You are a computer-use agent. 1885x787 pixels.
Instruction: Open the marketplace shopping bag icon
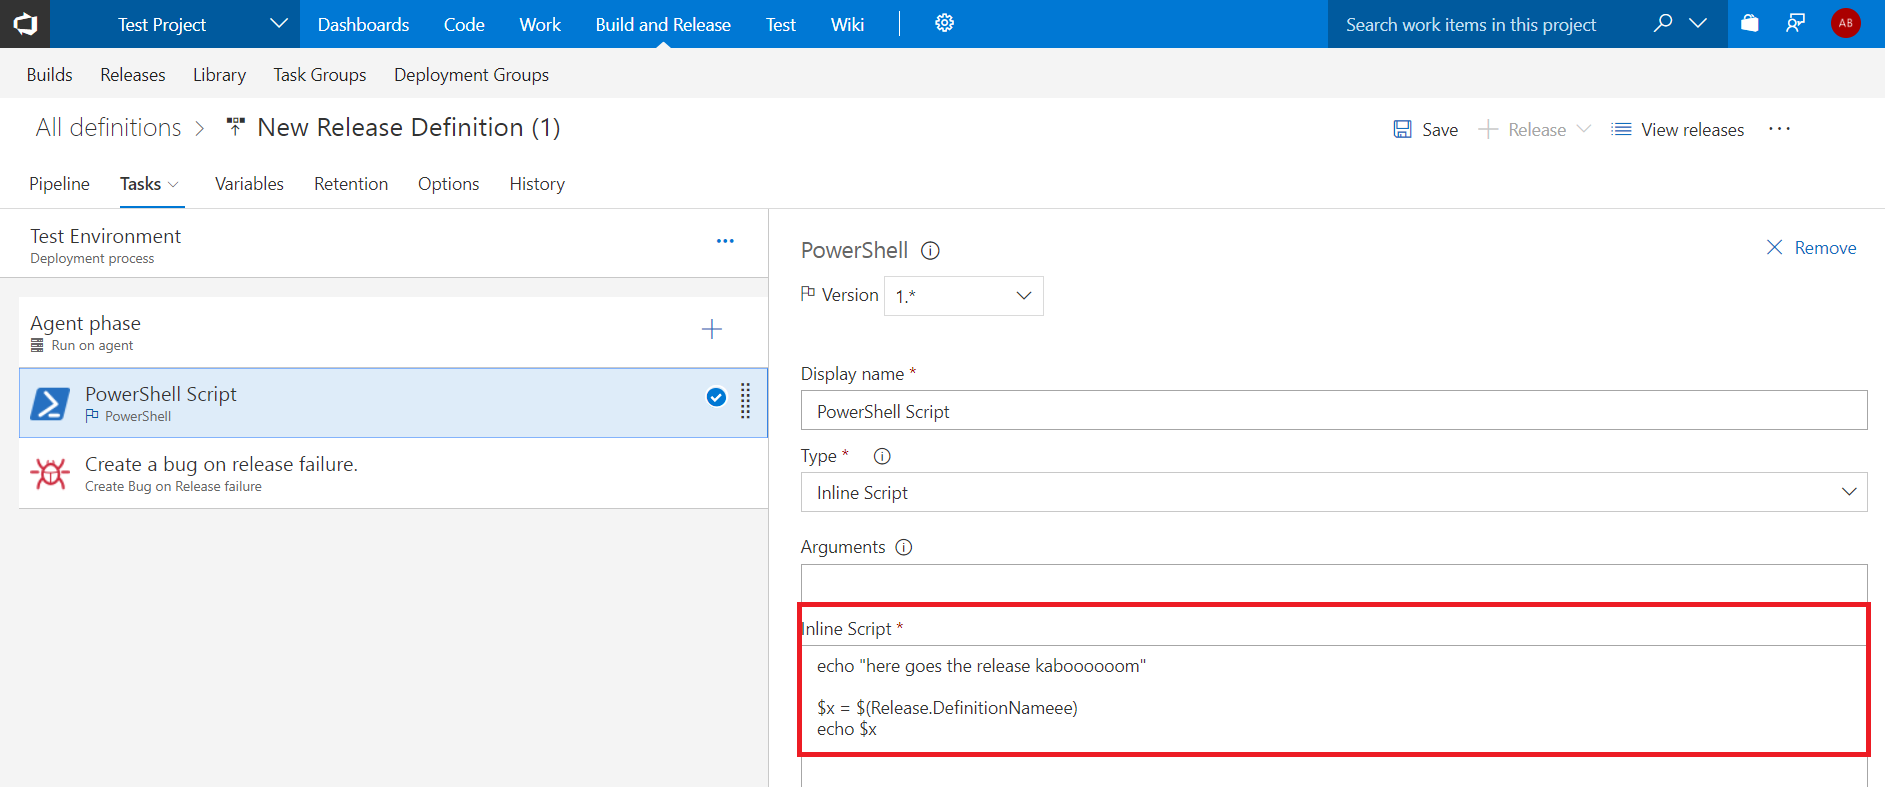[1749, 23]
